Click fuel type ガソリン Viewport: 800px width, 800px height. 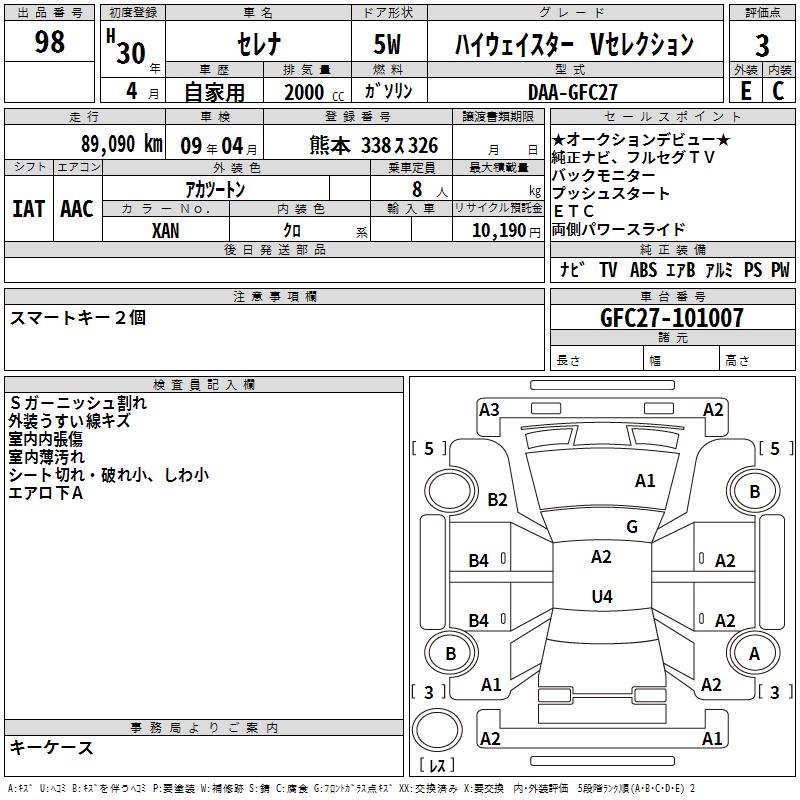[388, 91]
